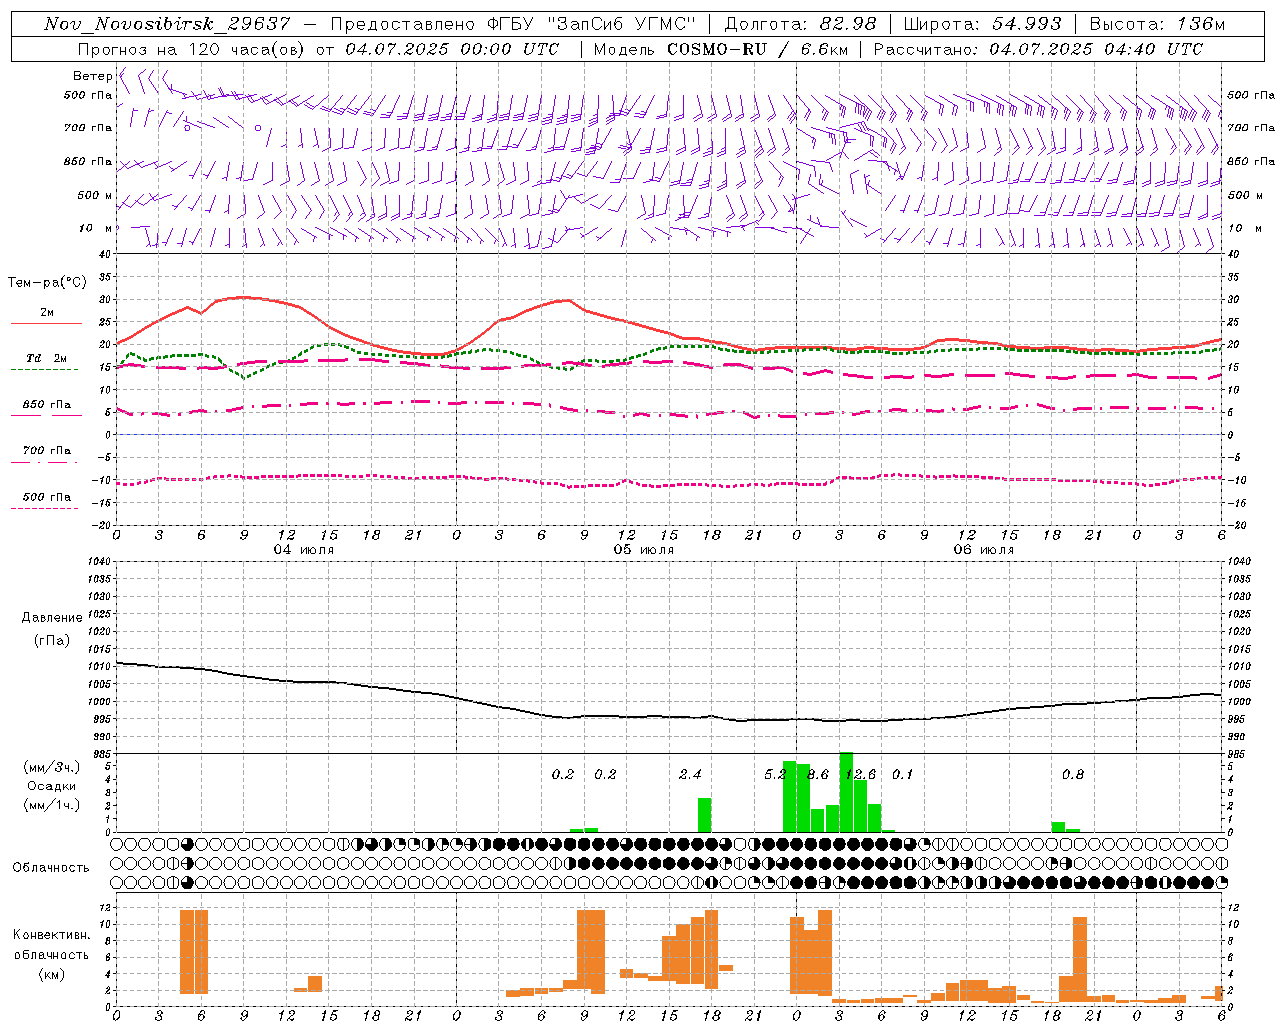Select the (мм/1ч.) unit label

click(x=51, y=805)
